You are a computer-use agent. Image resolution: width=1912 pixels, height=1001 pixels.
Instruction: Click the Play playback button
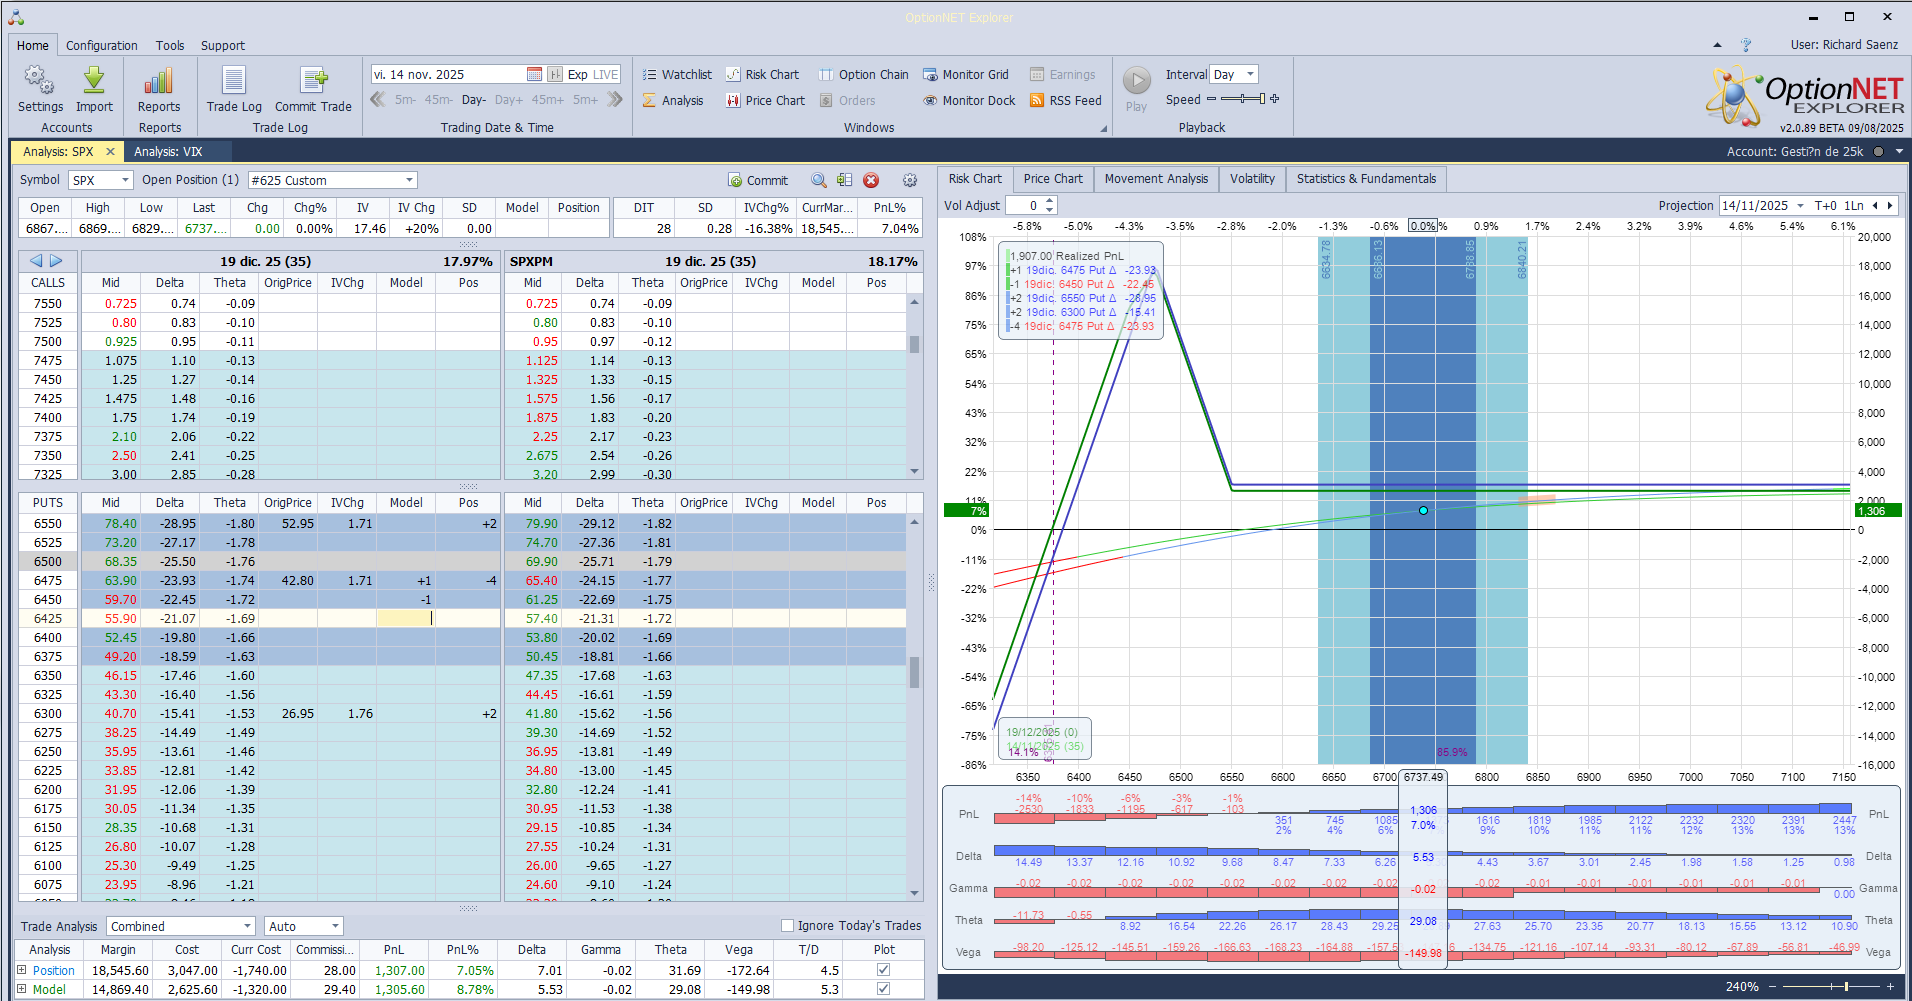tap(1136, 81)
